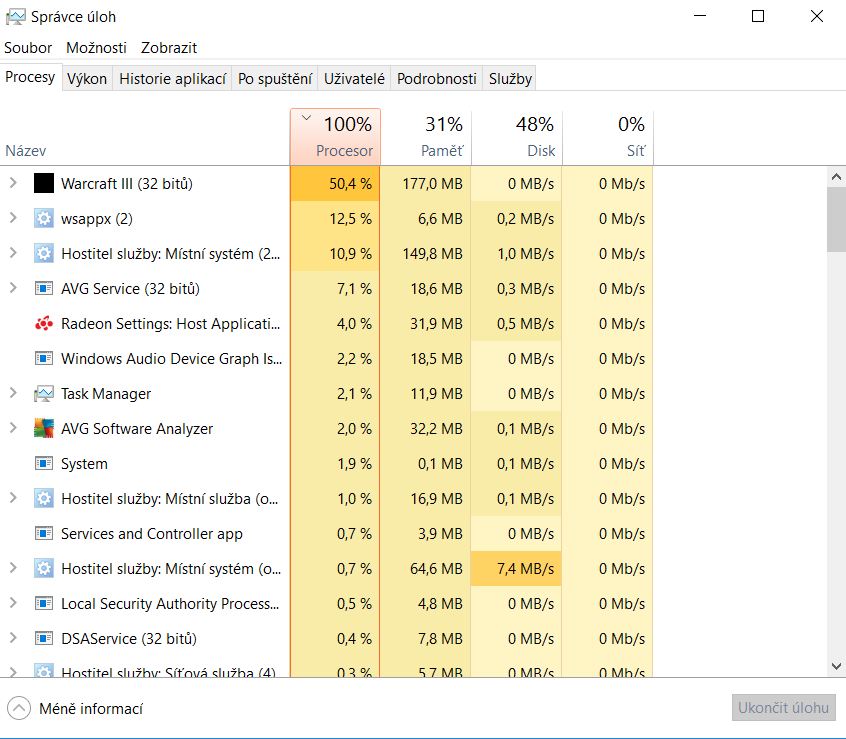Screen dimensions: 846x739
Task: Click the Local Security Authority Process icon
Action: (x=44, y=604)
